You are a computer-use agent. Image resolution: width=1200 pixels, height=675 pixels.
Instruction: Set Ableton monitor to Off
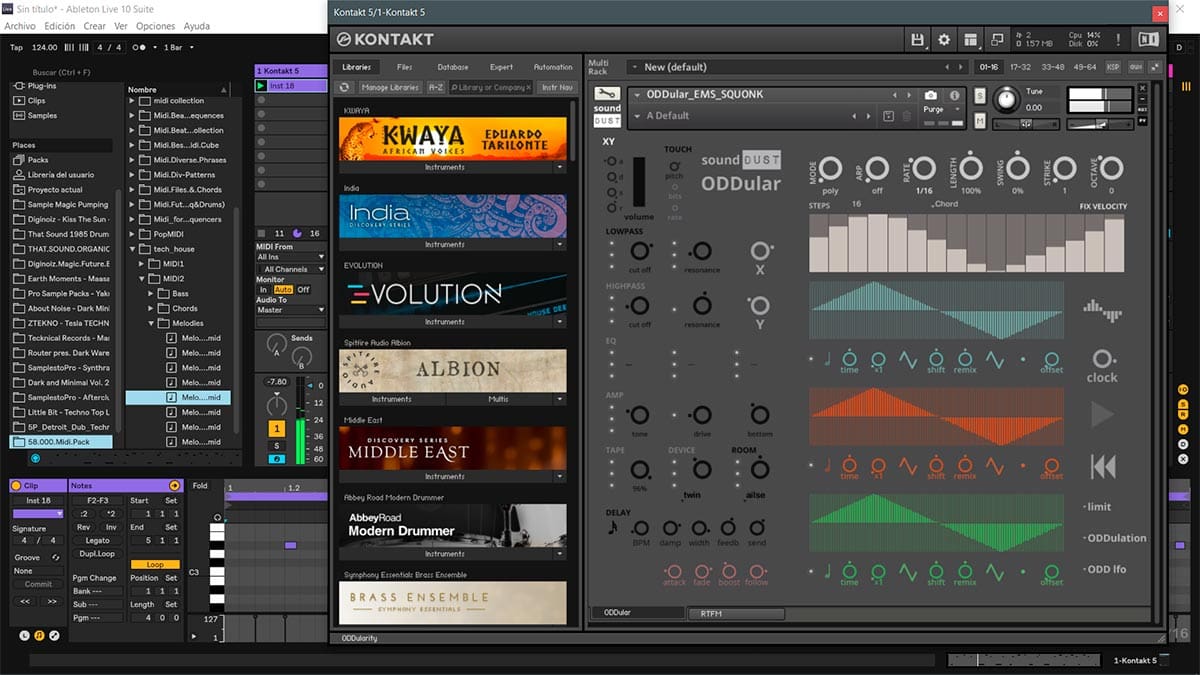pos(303,290)
